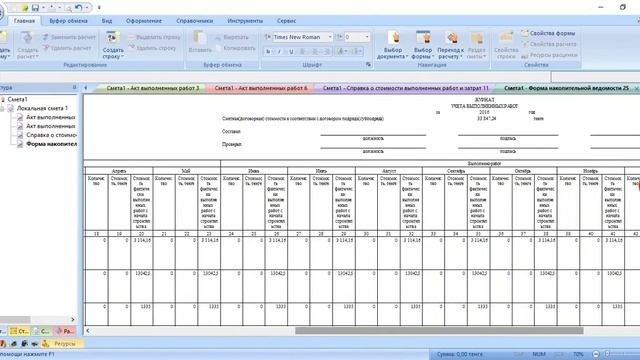Click the print preview magnifier icon
The height and width of the screenshot is (360, 640).
pyautogui.click(x=69, y=8)
